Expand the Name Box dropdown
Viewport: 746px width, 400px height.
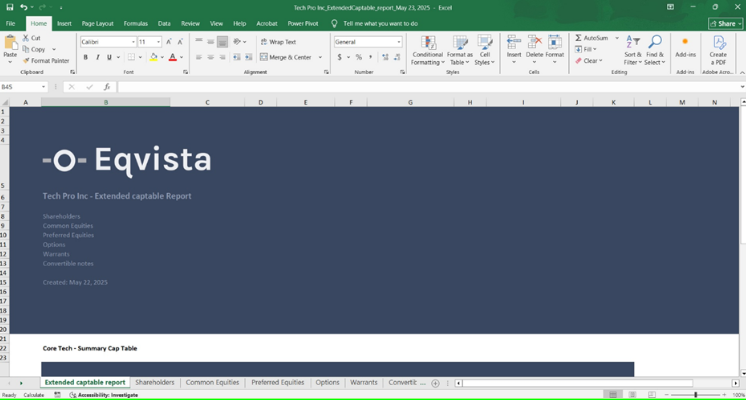44,87
